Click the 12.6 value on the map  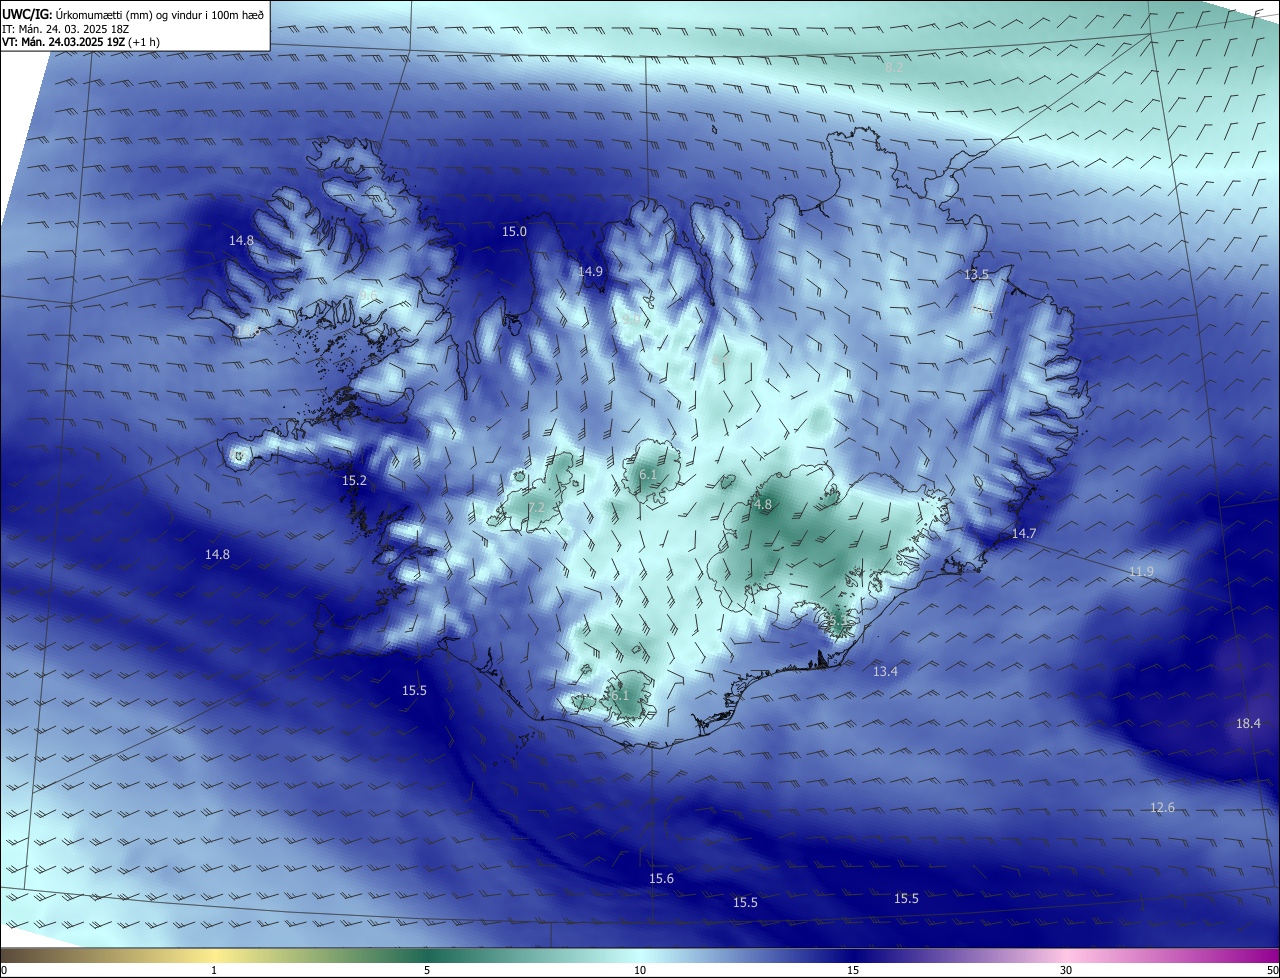[x=1162, y=807]
